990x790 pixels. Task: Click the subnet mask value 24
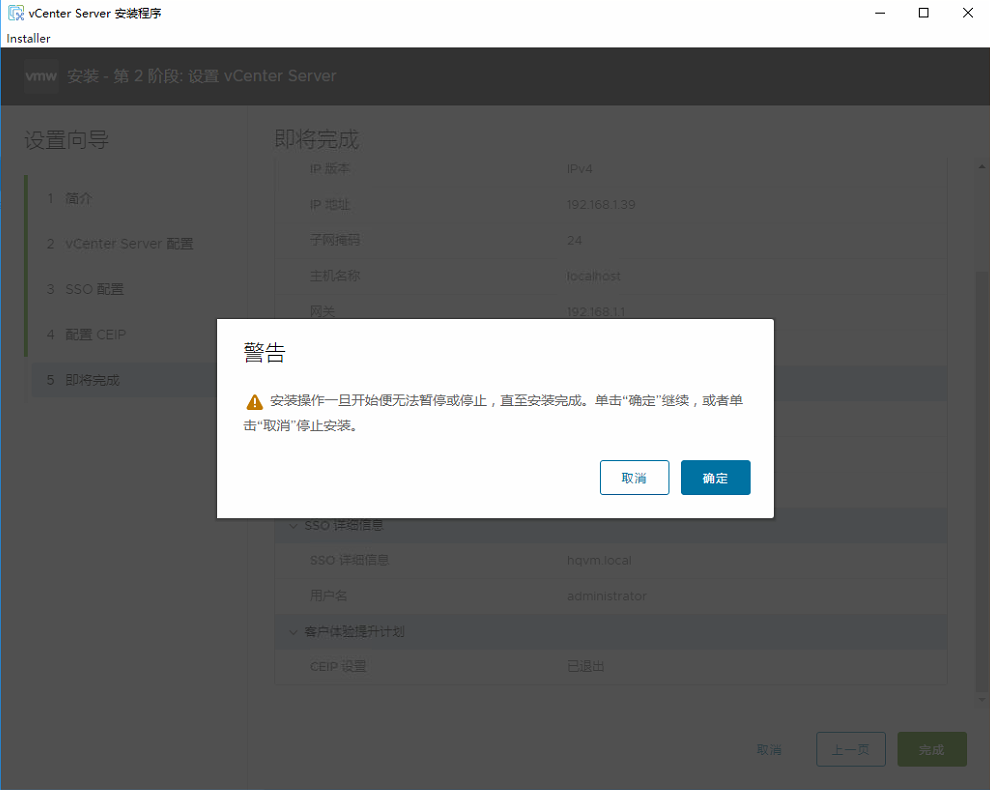pyautogui.click(x=574, y=240)
